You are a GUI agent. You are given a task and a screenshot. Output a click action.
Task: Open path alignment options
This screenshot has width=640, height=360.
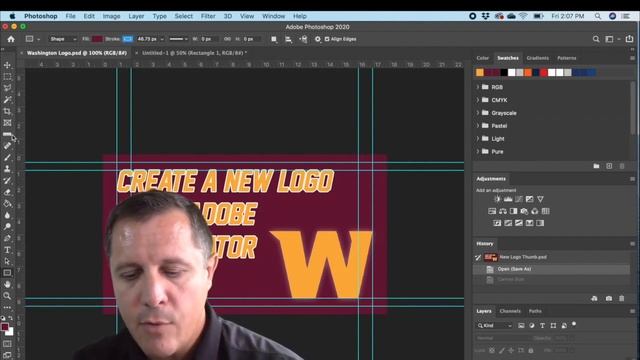[289, 39]
